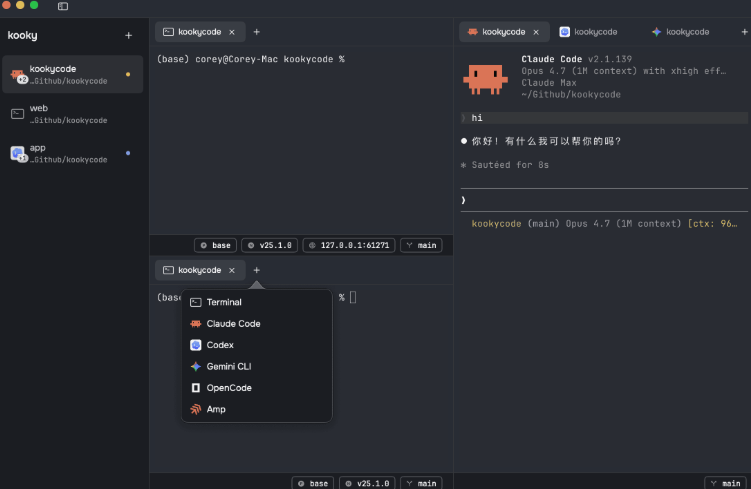
Task: Select the Claude kookycode tab in right pane
Action: click(504, 32)
